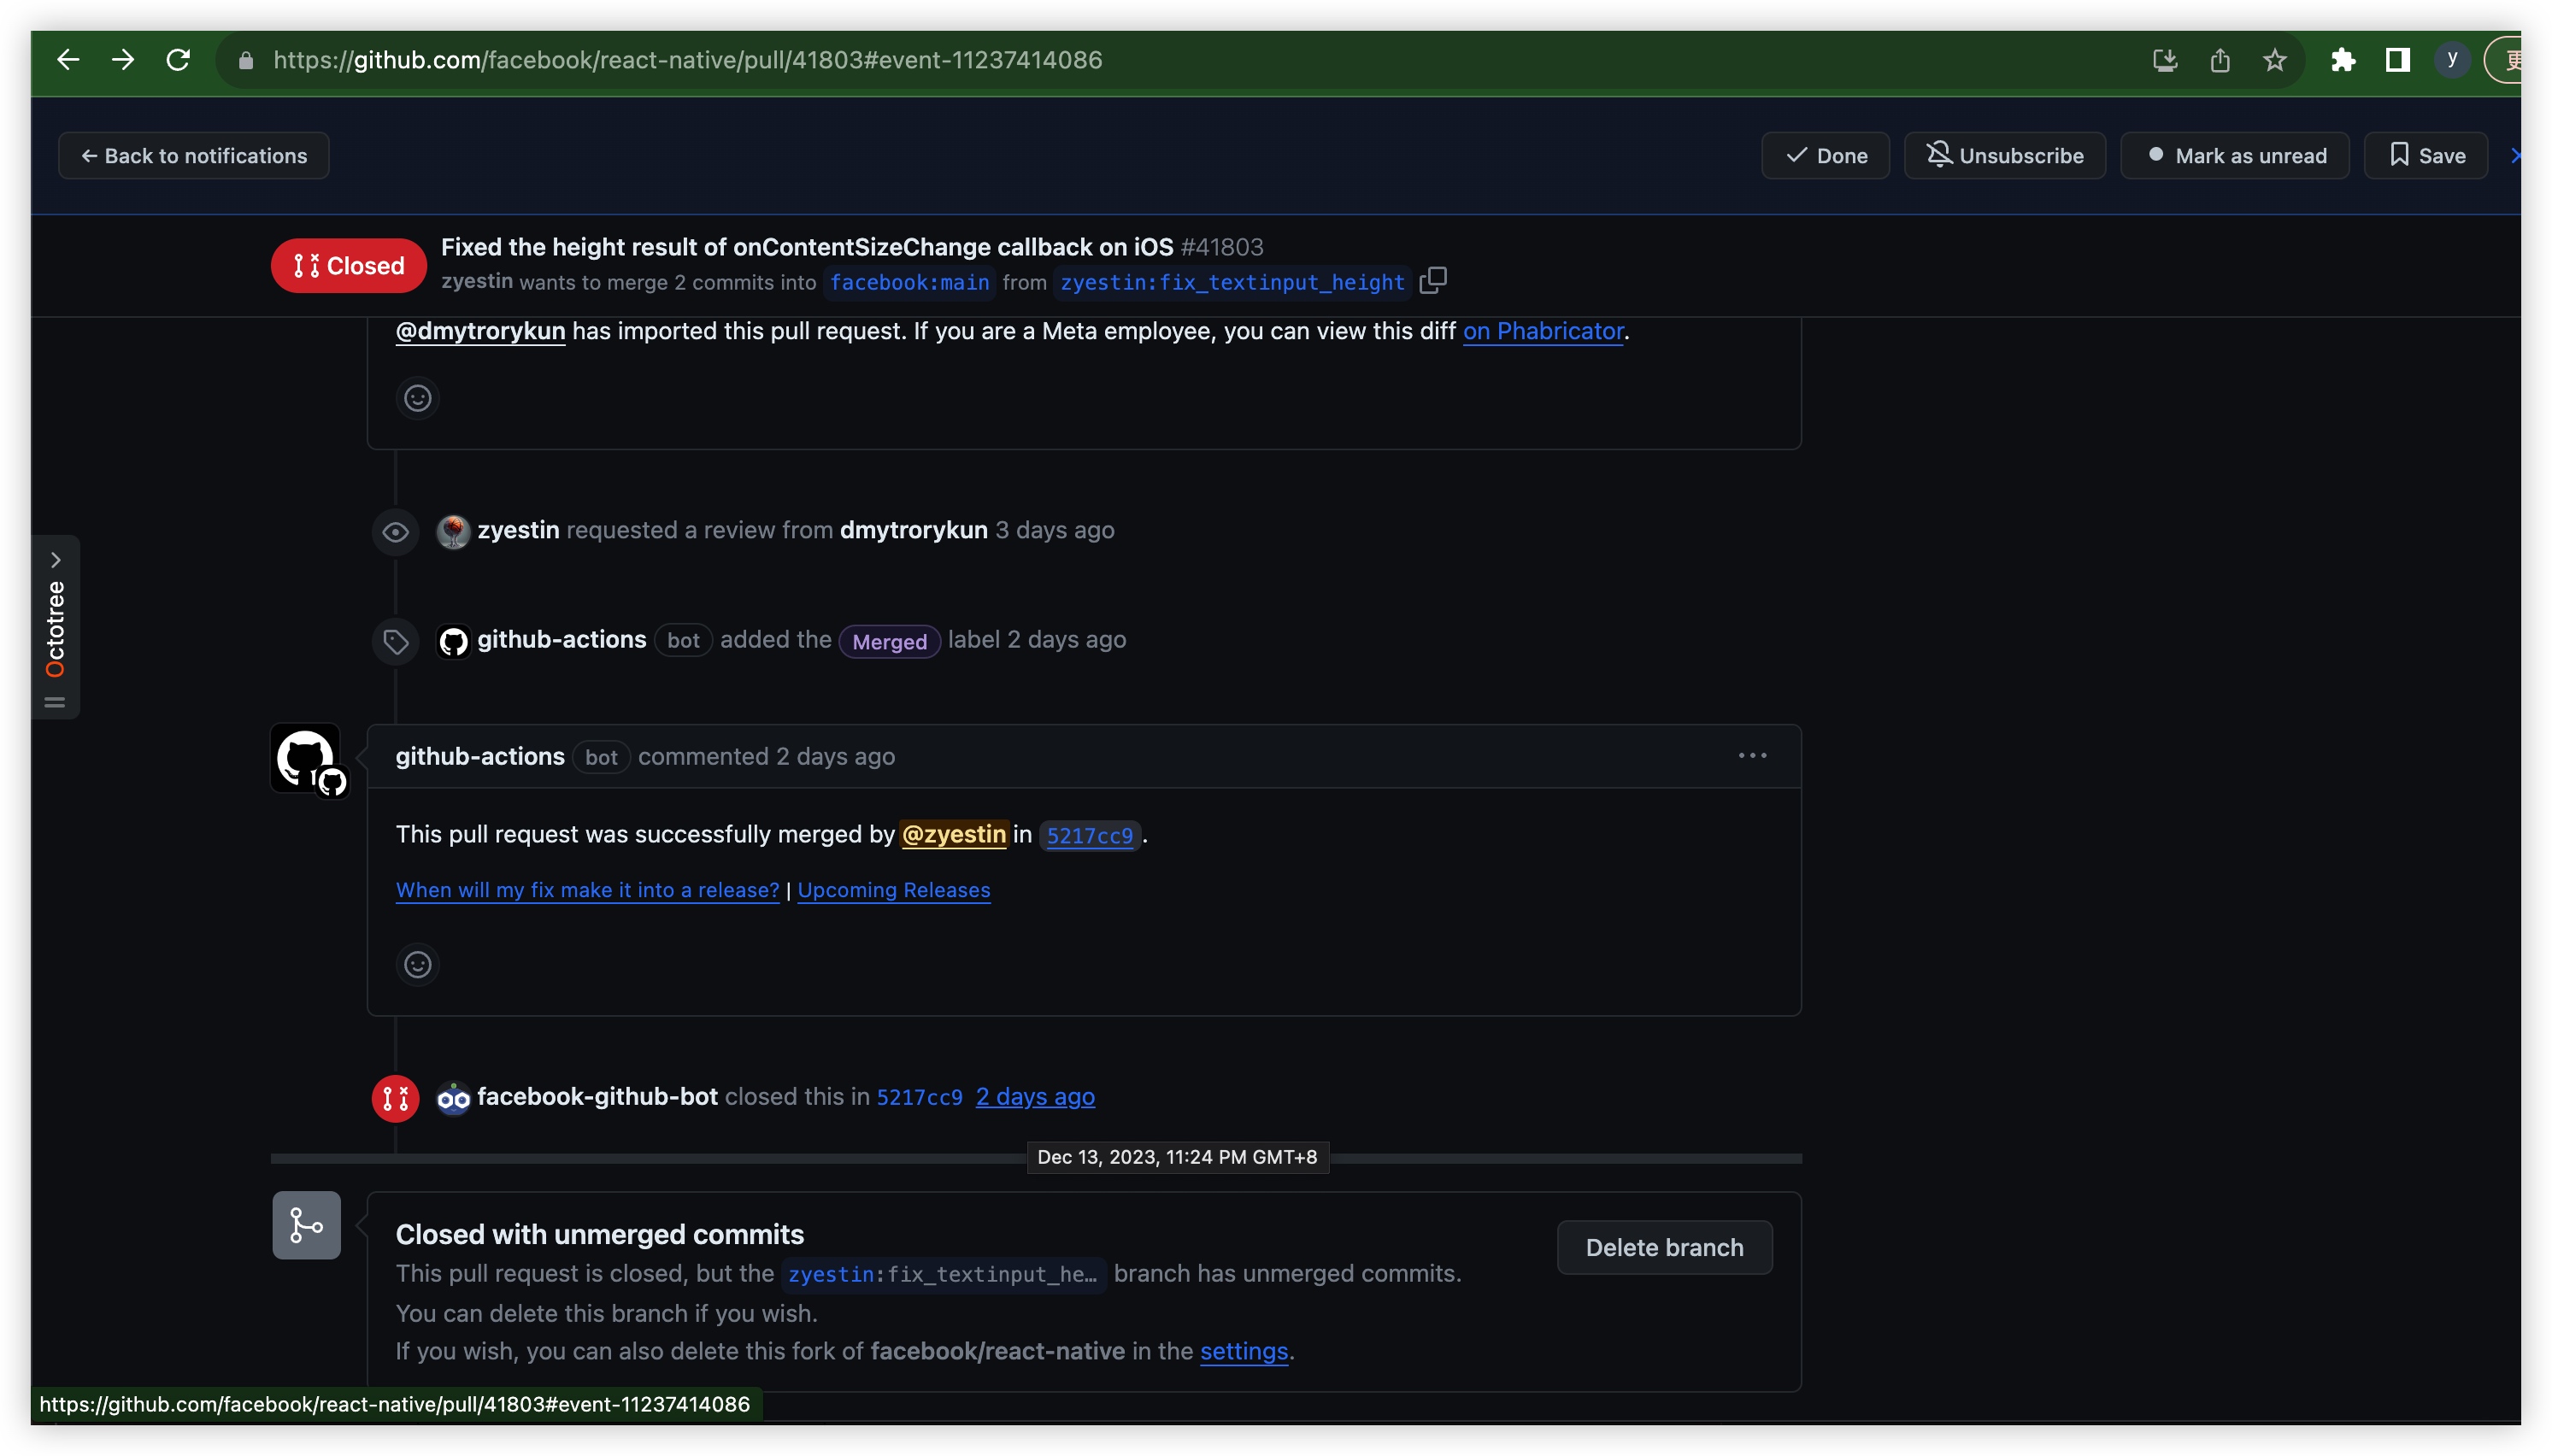
Task: Click the github-actions bot avatar
Action: tap(306, 758)
